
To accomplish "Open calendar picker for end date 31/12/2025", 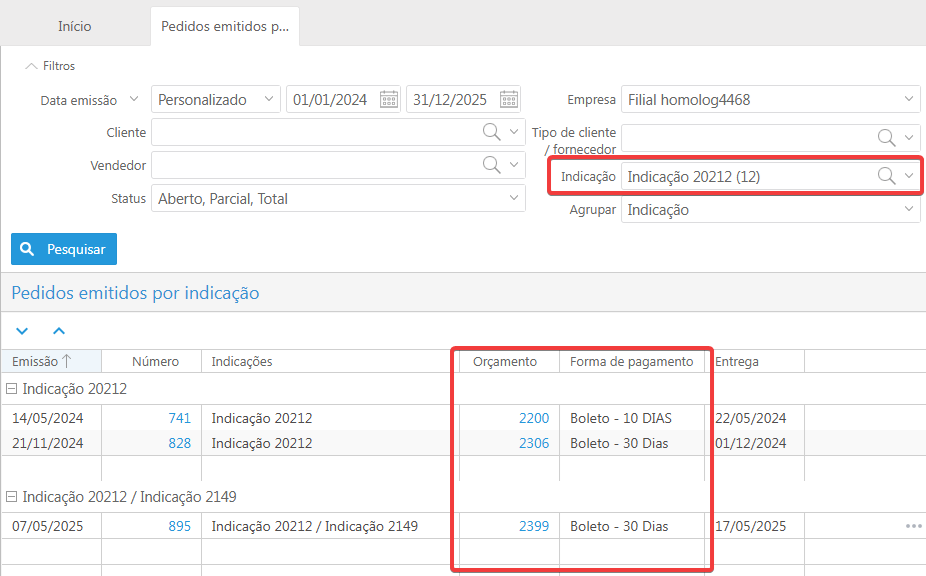I will [509, 99].
